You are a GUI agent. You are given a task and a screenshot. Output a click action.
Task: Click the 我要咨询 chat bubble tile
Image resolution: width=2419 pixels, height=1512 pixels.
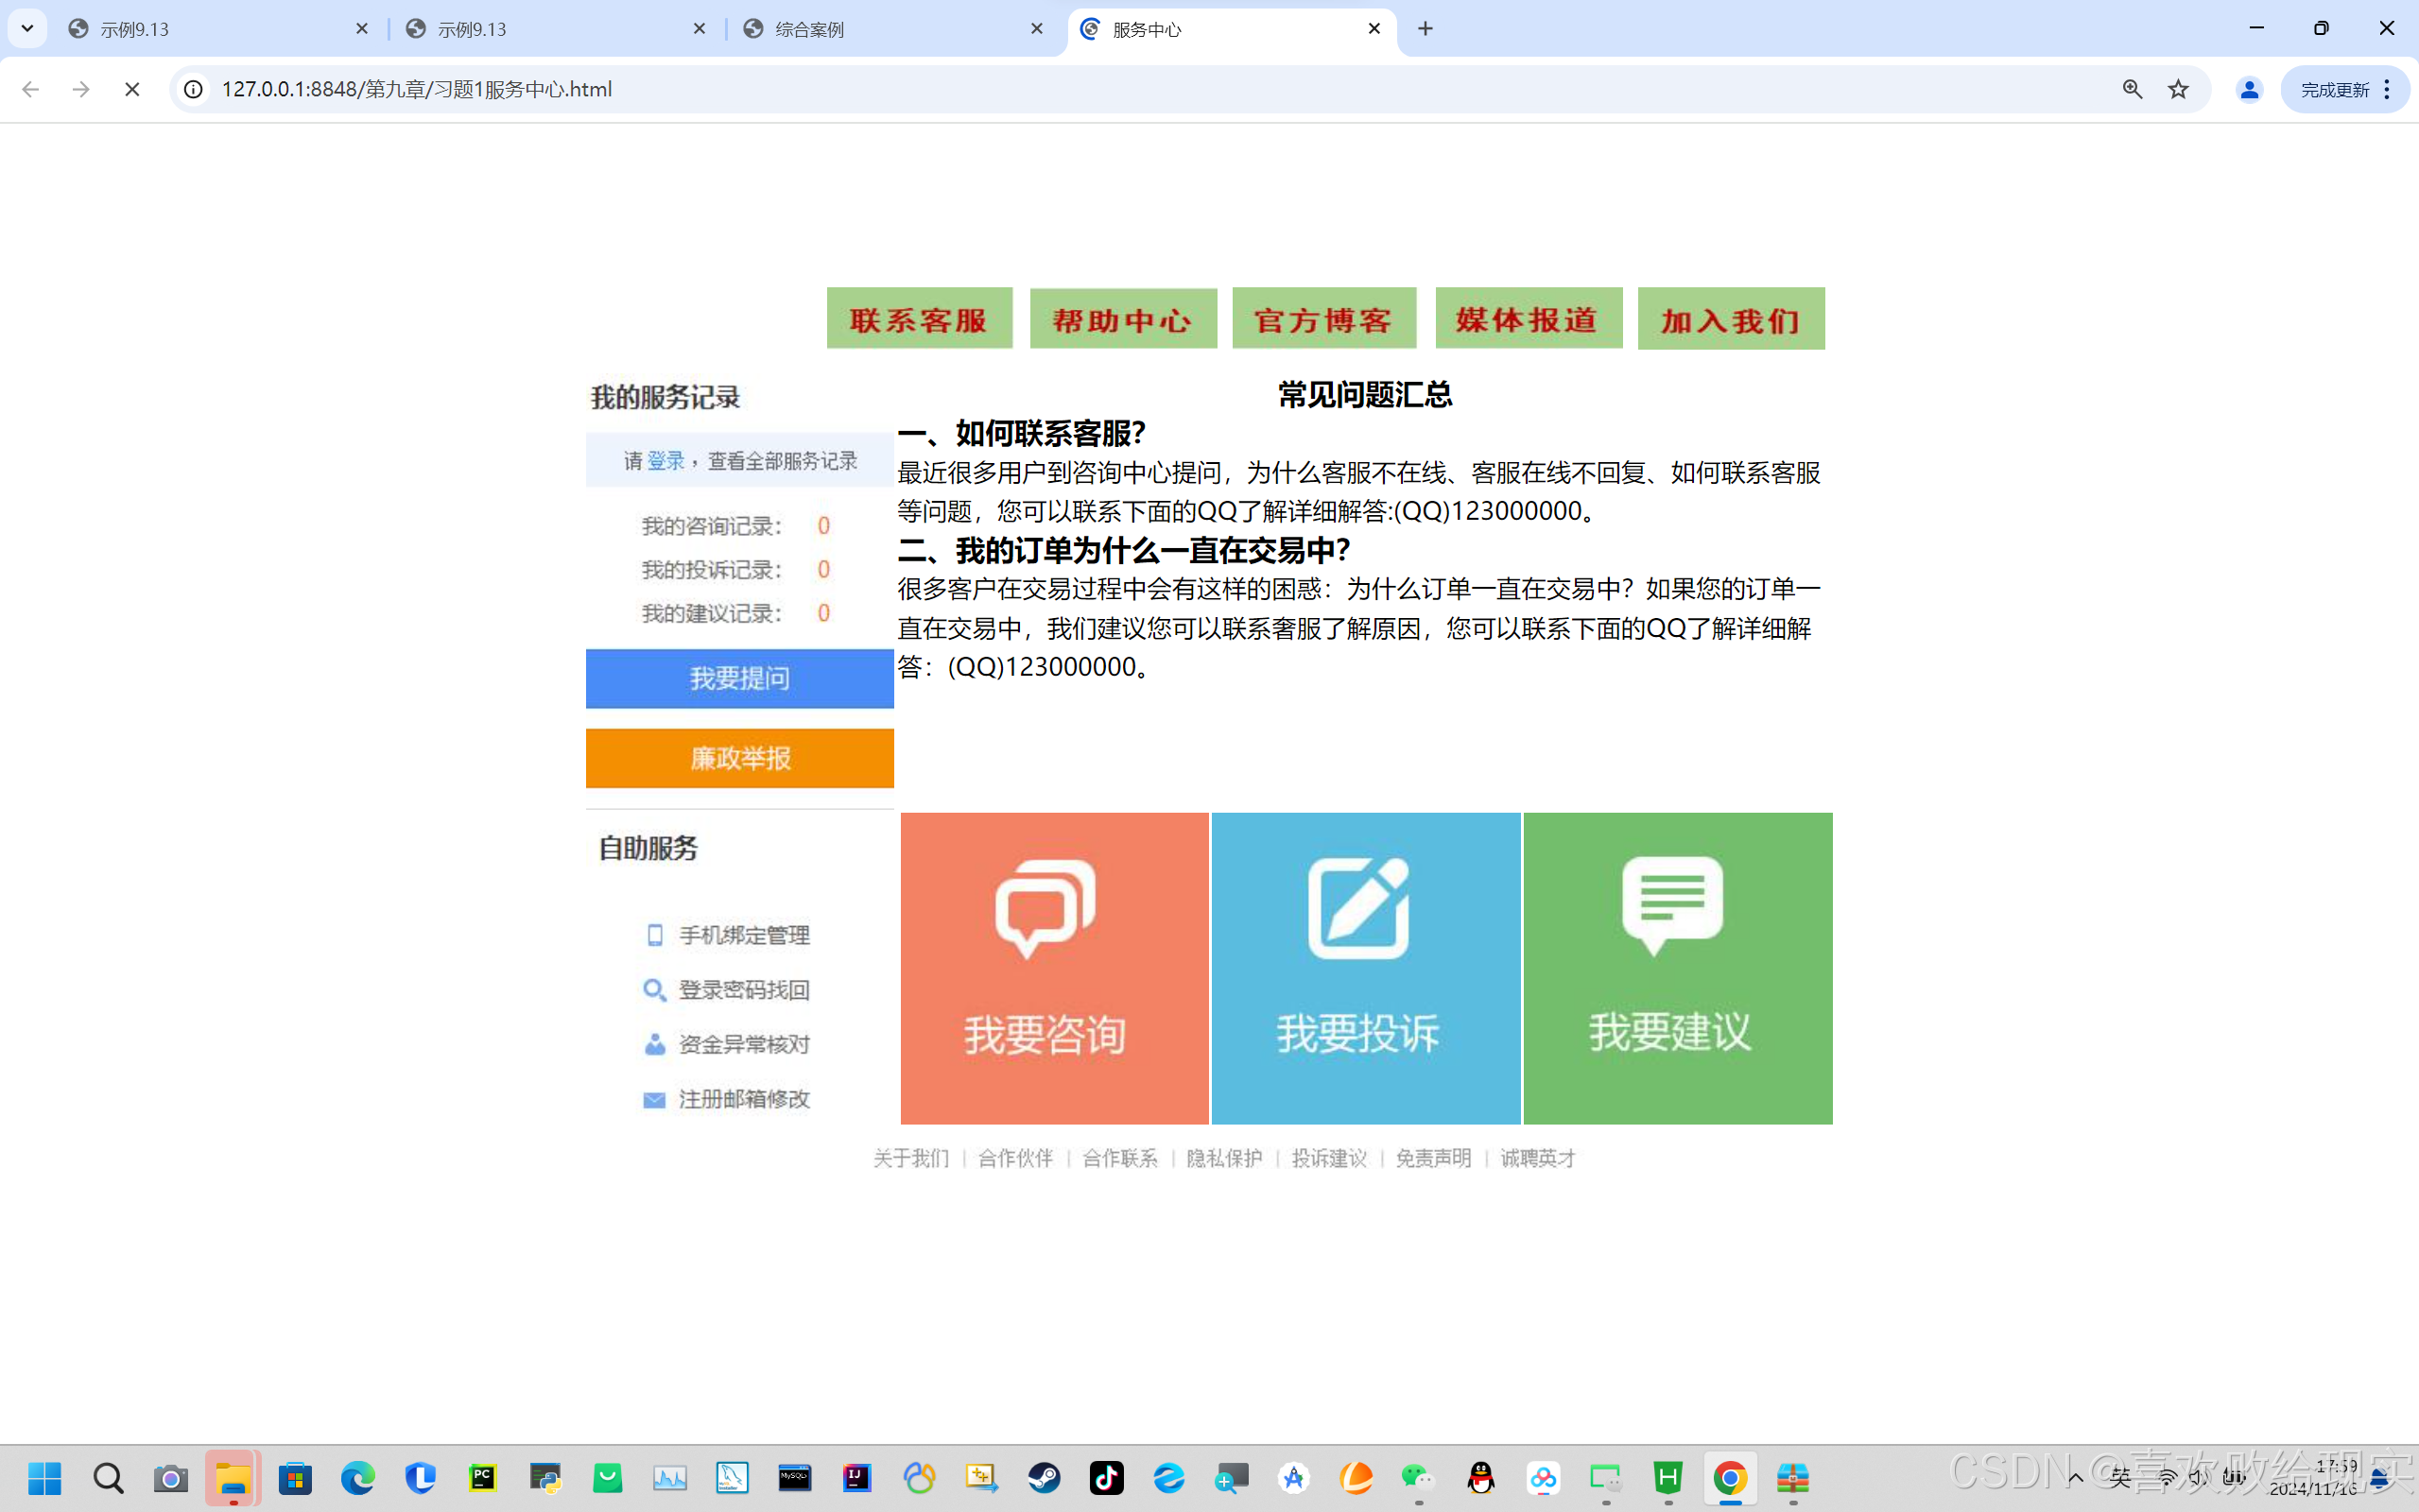[1054, 967]
